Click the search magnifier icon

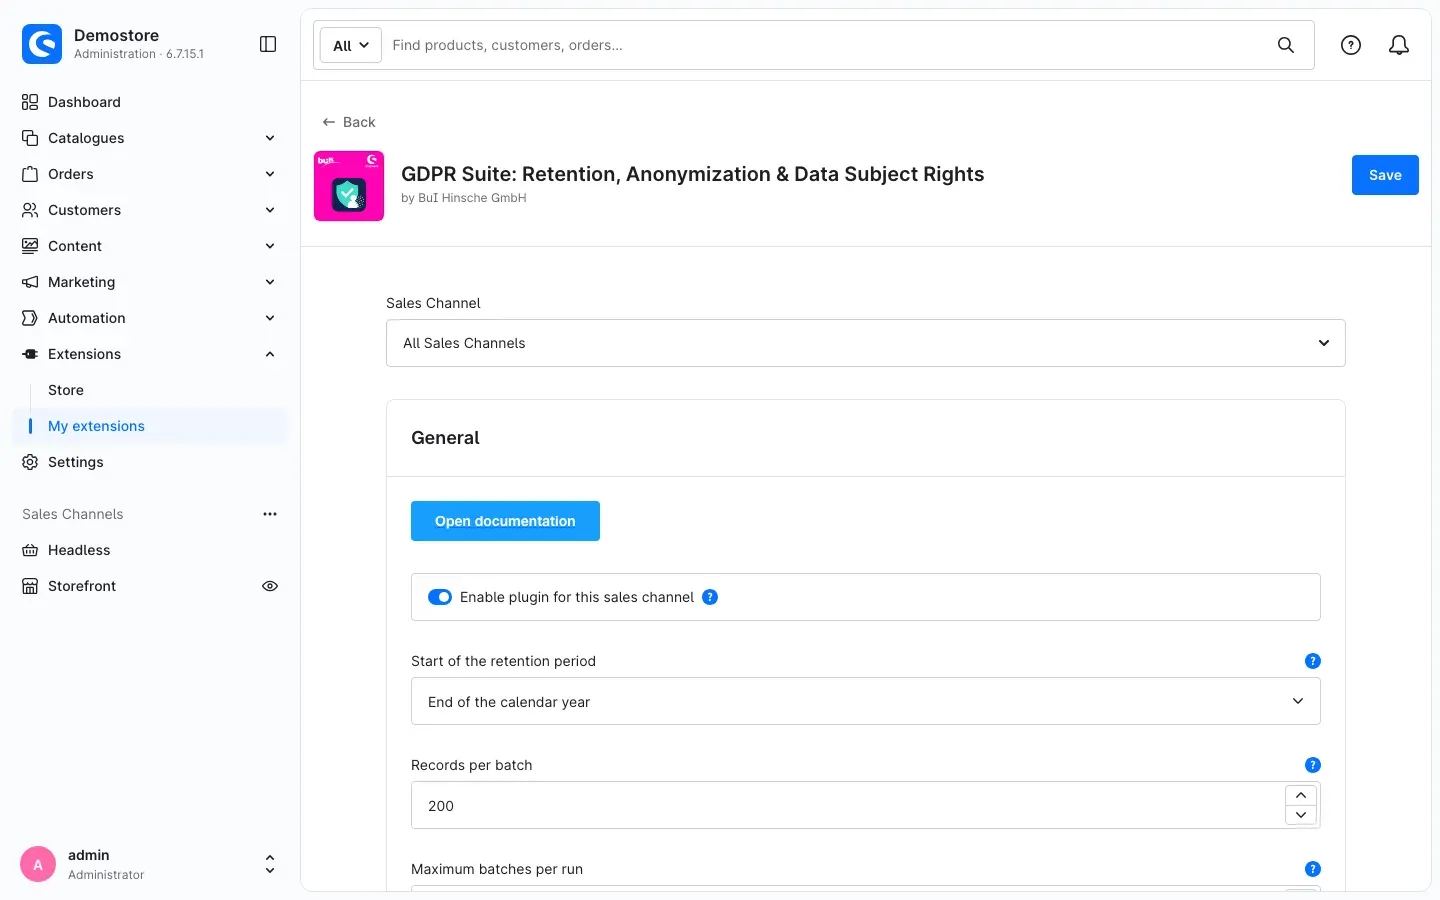tap(1286, 45)
